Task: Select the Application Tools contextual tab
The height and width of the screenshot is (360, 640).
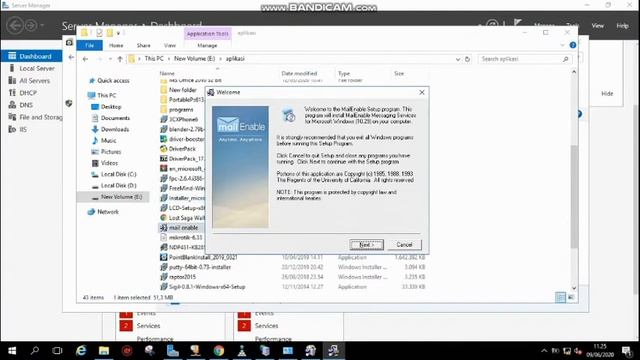Action: [x=207, y=33]
